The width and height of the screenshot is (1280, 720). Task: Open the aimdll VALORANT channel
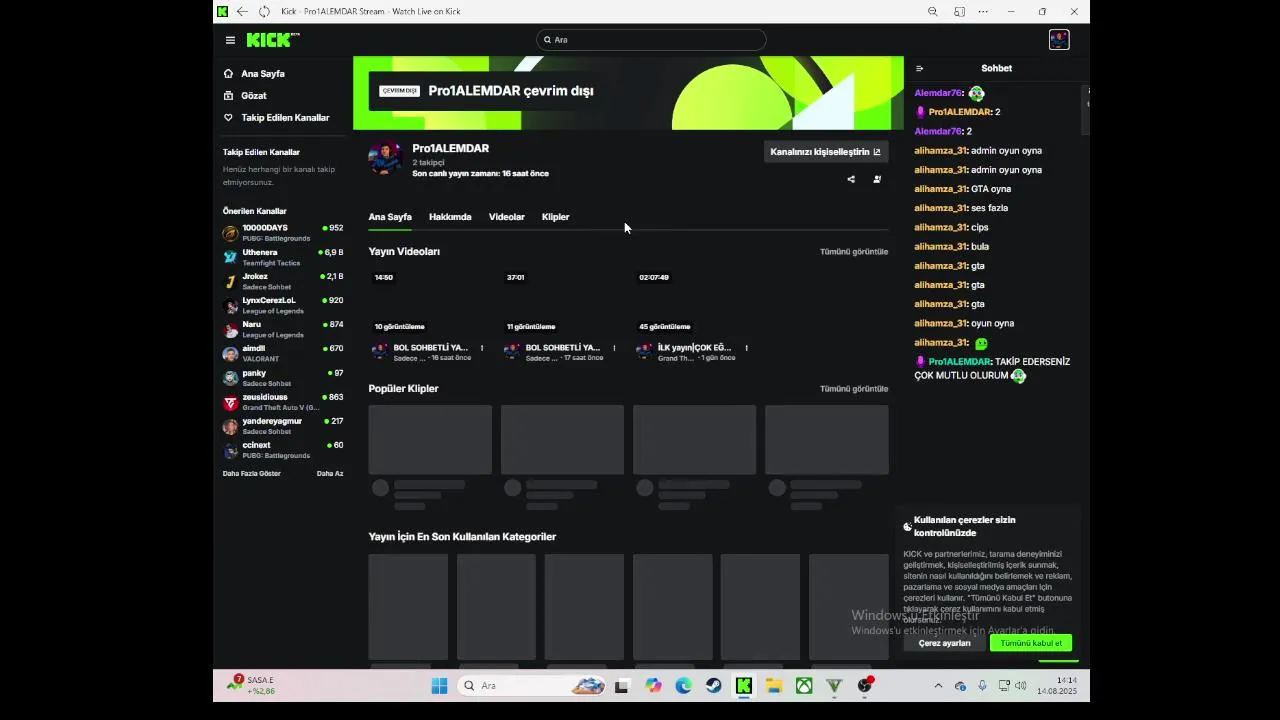tap(283, 353)
